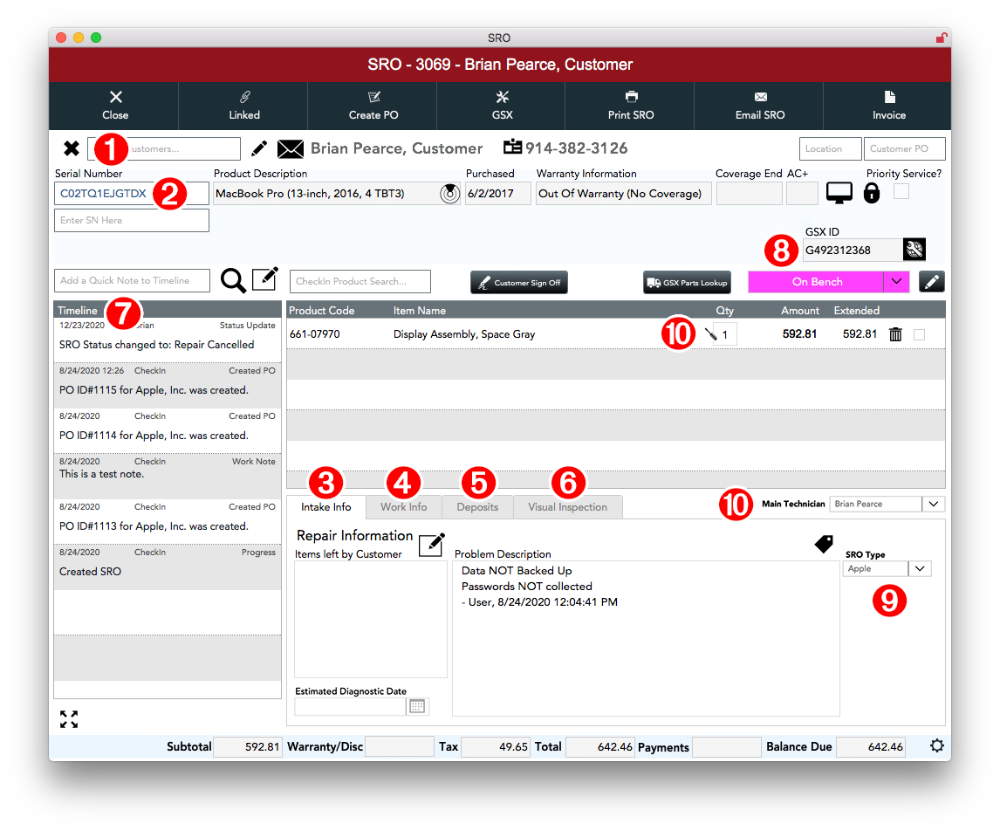
Task: Expand the timeline with the arrows icon
Action: tap(68, 719)
